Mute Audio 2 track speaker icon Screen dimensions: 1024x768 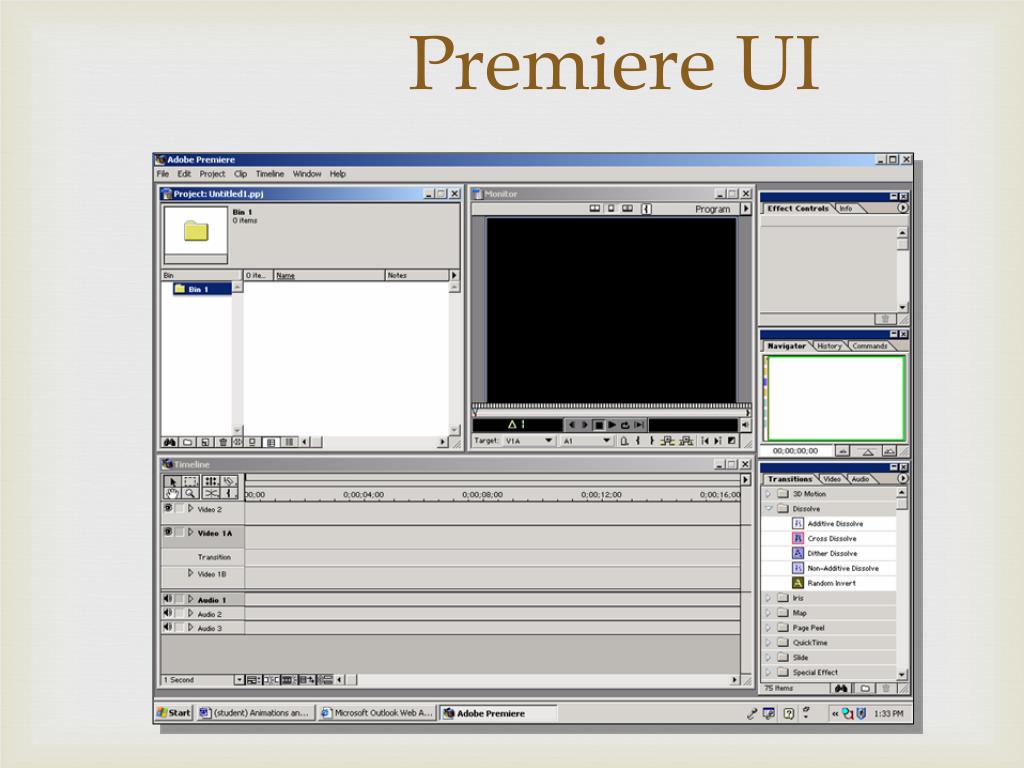coord(168,613)
